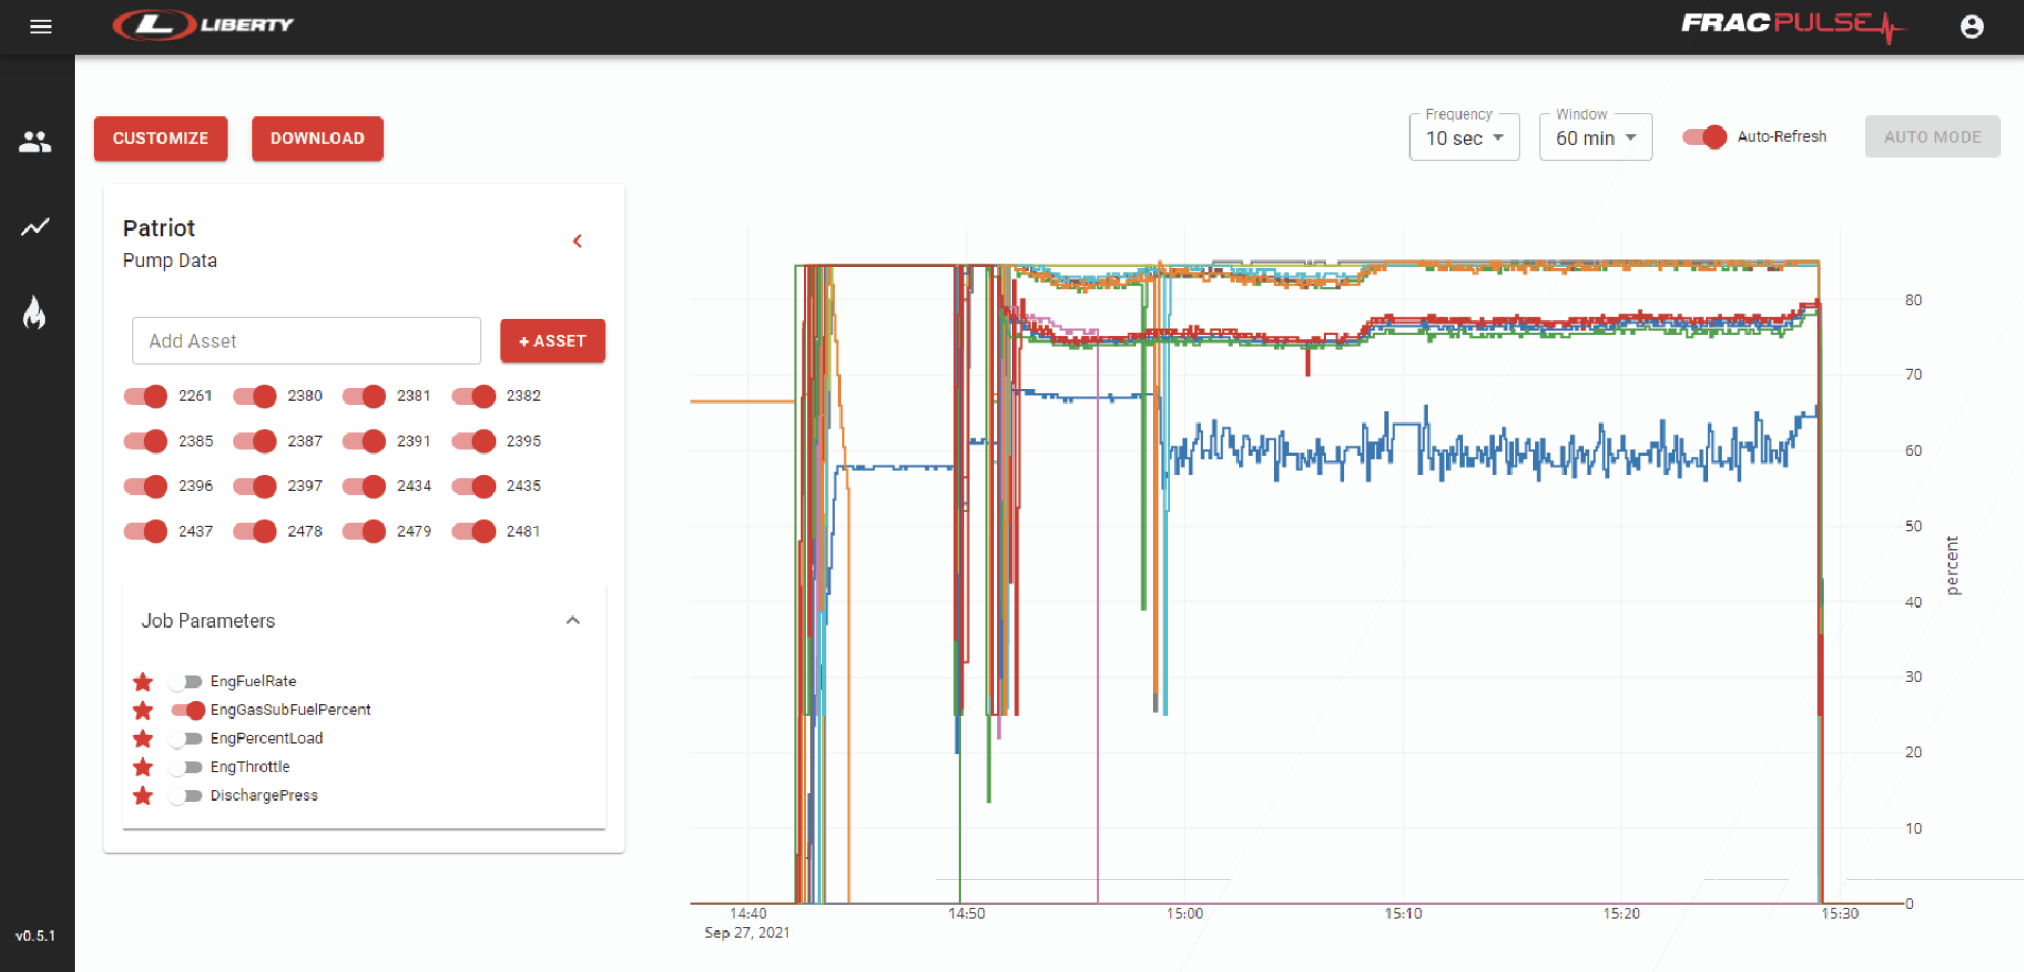2024x972 pixels.
Task: Toggle off pump 2261
Action: [x=146, y=396]
